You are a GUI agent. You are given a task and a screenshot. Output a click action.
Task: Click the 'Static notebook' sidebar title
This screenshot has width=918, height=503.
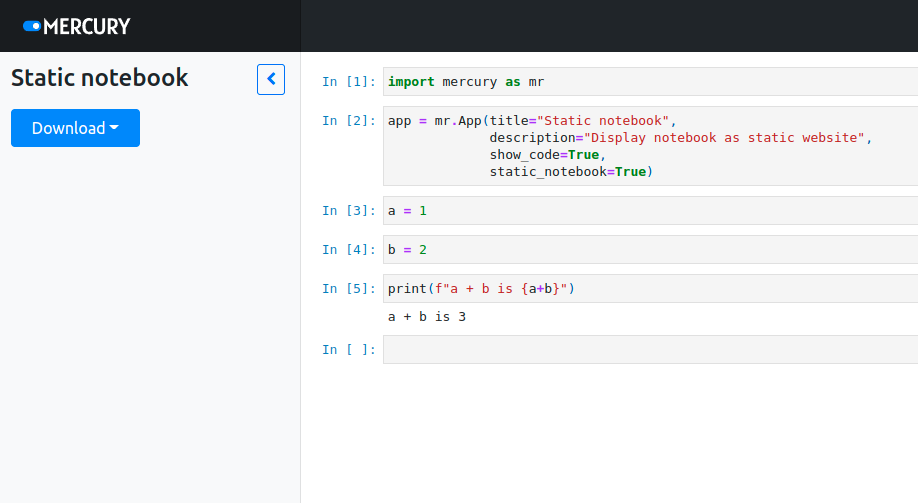point(100,78)
